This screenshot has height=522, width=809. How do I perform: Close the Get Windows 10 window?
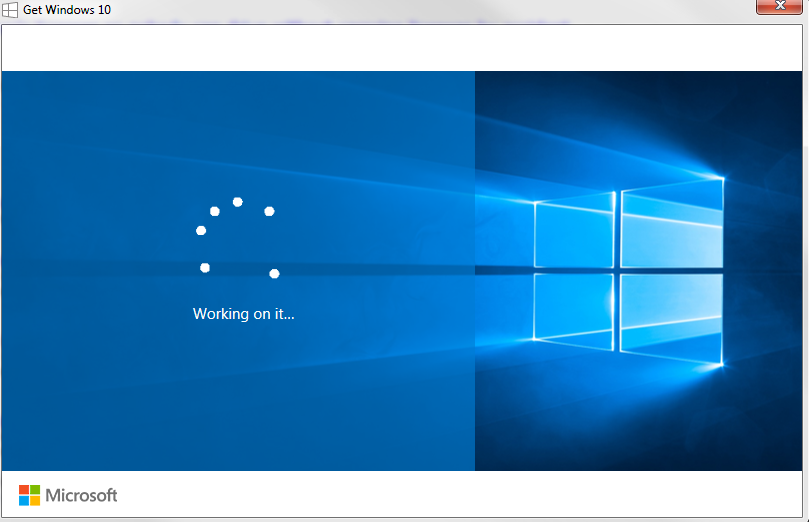click(x=779, y=6)
